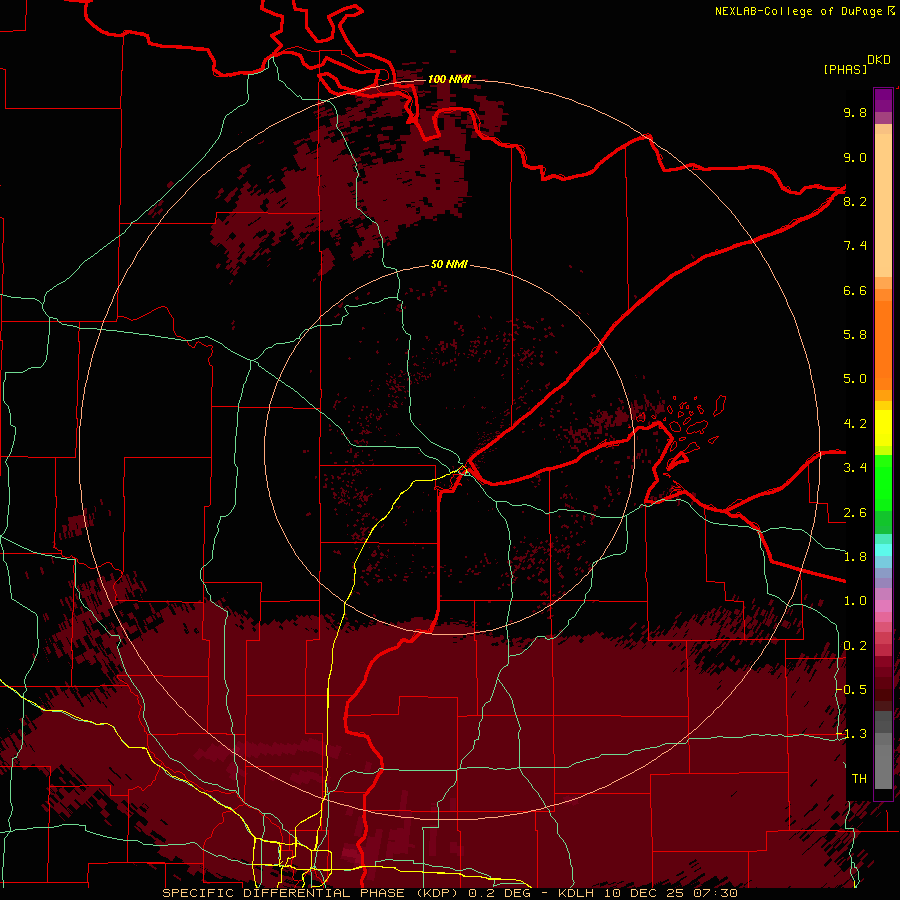Viewport: 900px width, 900px height.
Task: Select the 50 NMI range ring label
Action: (449, 264)
